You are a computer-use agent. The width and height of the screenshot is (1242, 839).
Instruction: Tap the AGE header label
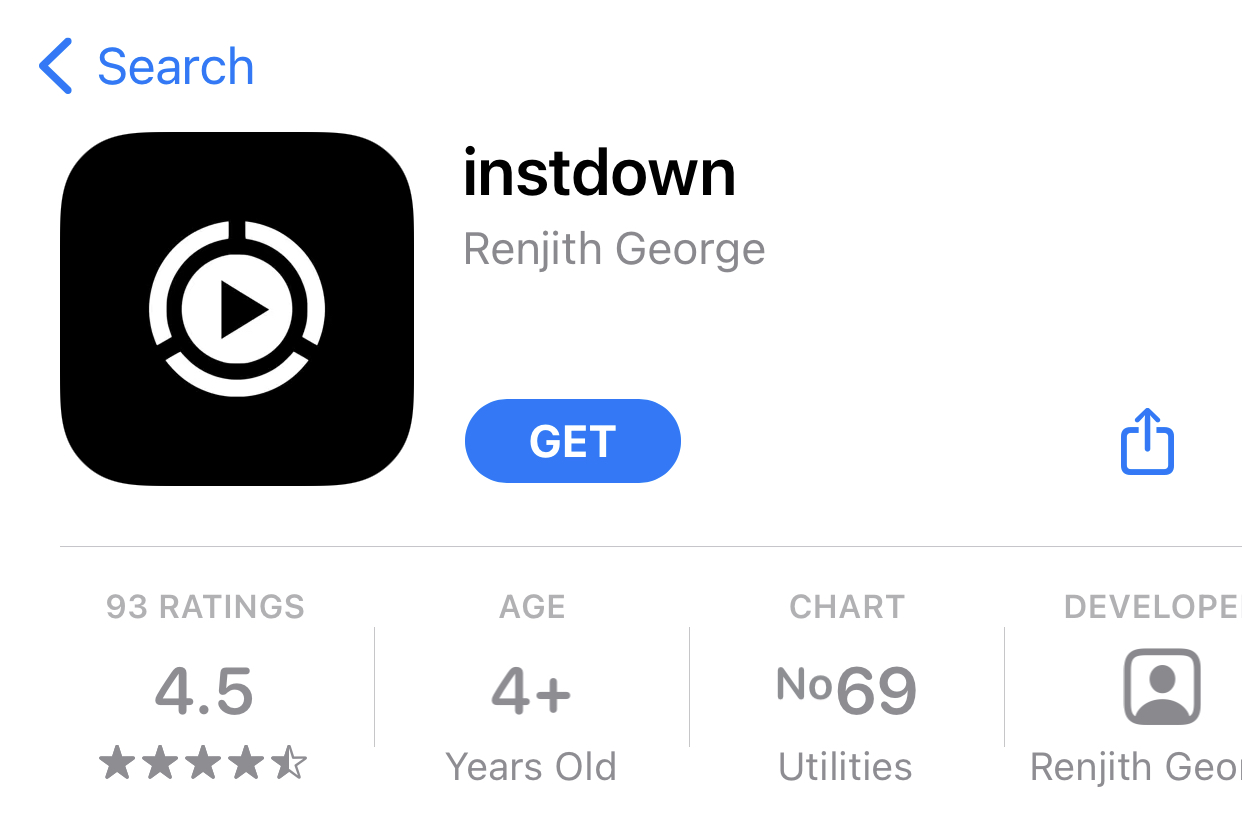[x=532, y=607]
